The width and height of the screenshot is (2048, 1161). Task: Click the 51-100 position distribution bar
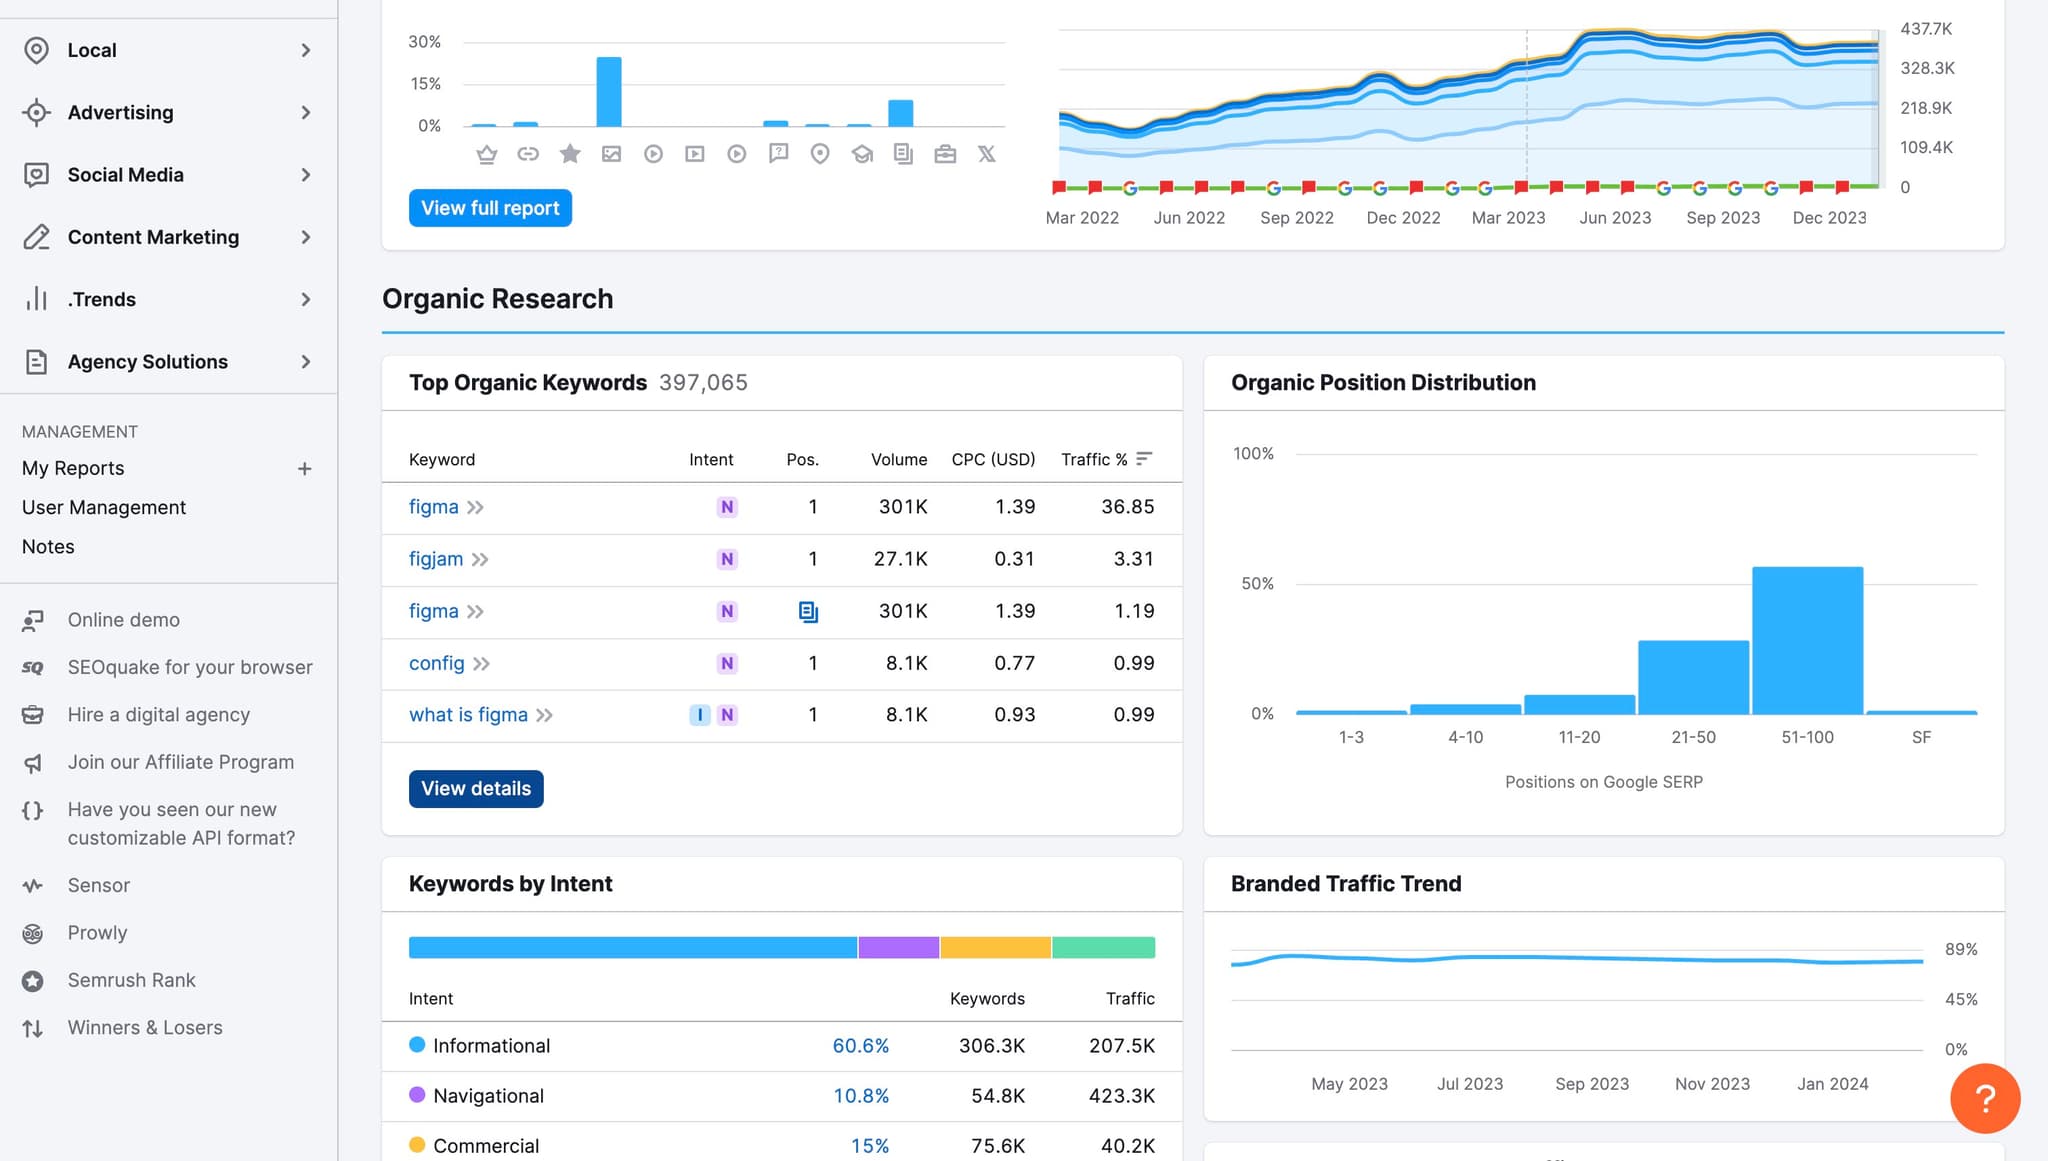(x=1807, y=640)
